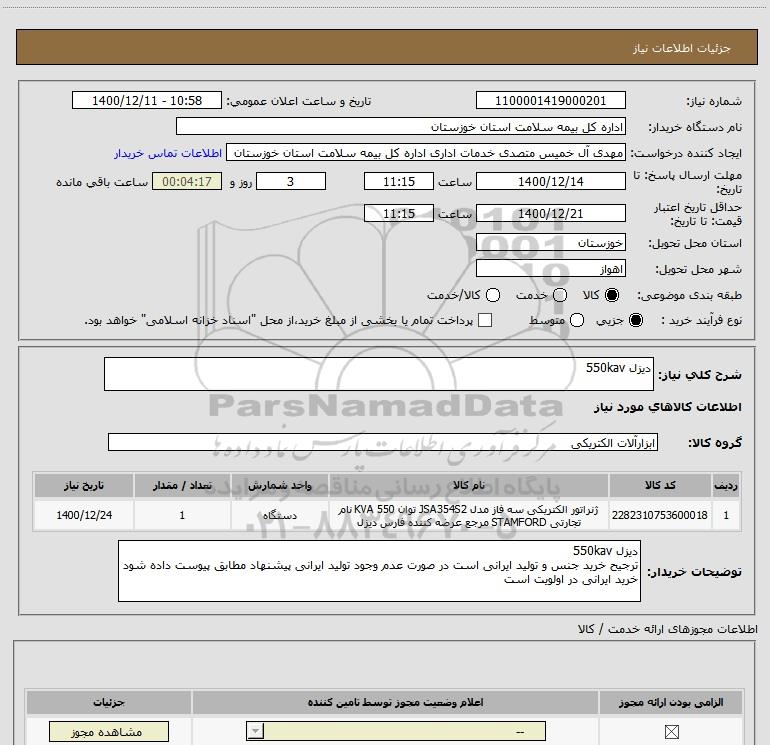Click the ردیف column header
The height and width of the screenshot is (745, 770).
pos(726,486)
